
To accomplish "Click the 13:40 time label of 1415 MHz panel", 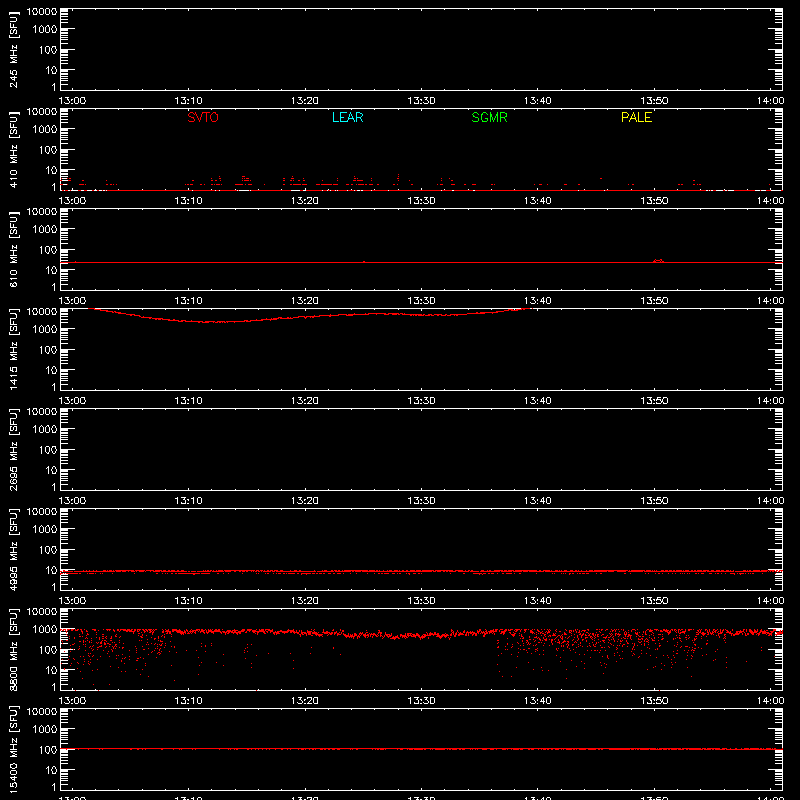I will (x=537, y=401).
